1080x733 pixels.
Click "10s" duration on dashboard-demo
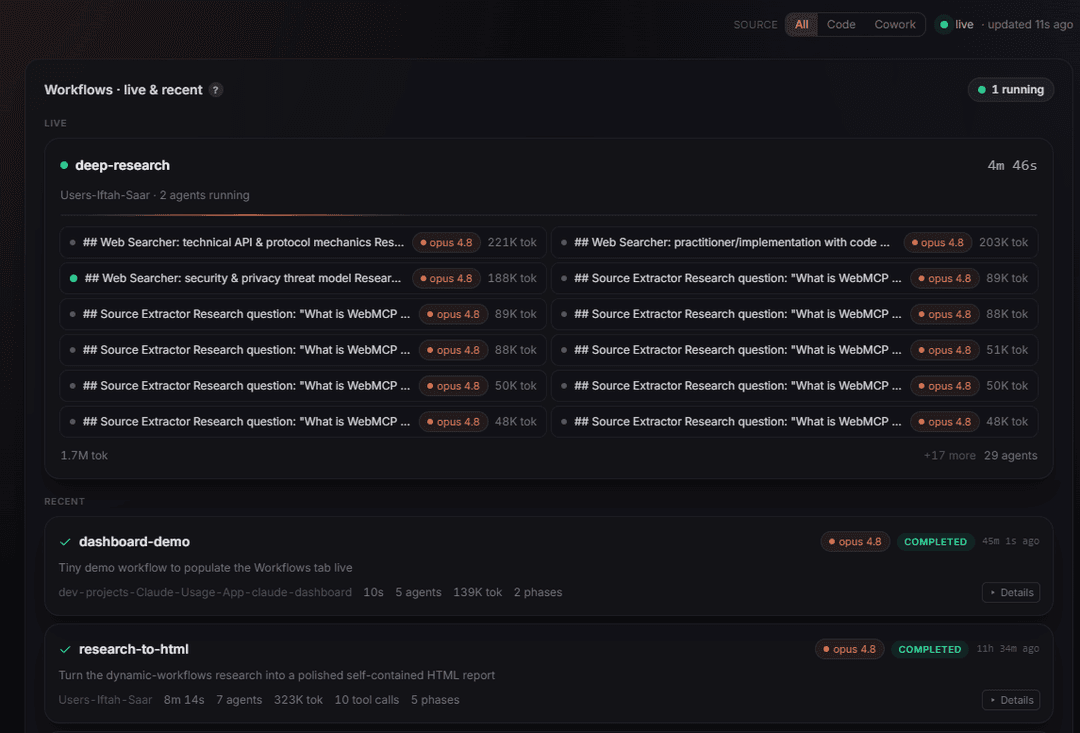pos(373,592)
